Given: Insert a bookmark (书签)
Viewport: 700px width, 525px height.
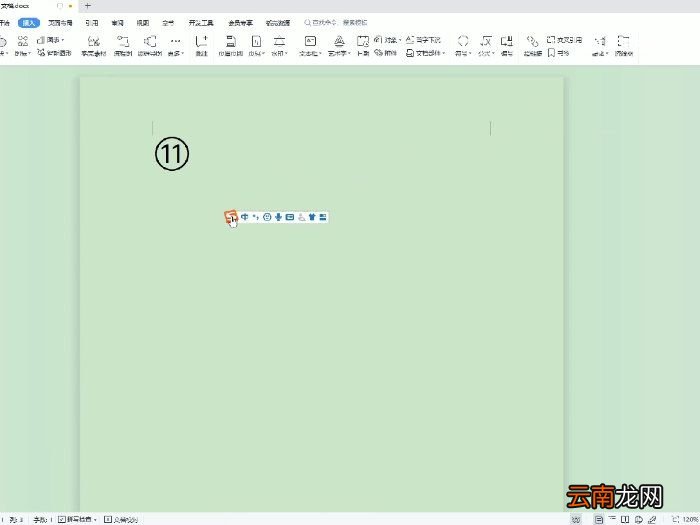Looking at the screenshot, I should [558, 53].
